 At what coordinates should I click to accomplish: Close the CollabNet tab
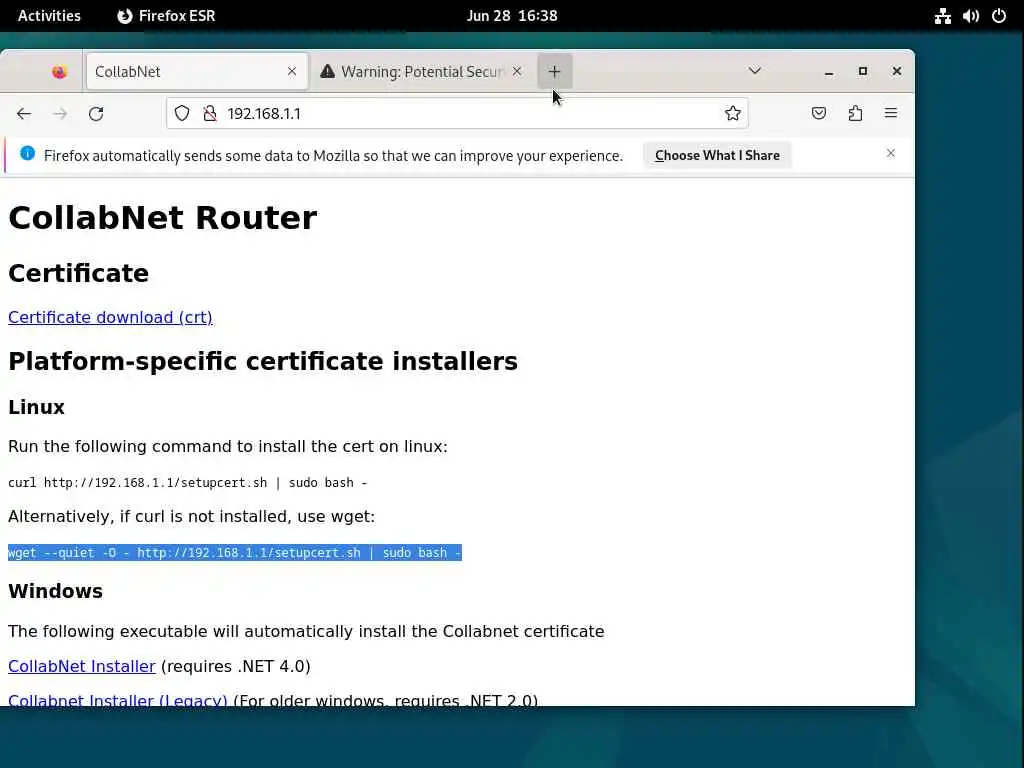[x=292, y=71]
